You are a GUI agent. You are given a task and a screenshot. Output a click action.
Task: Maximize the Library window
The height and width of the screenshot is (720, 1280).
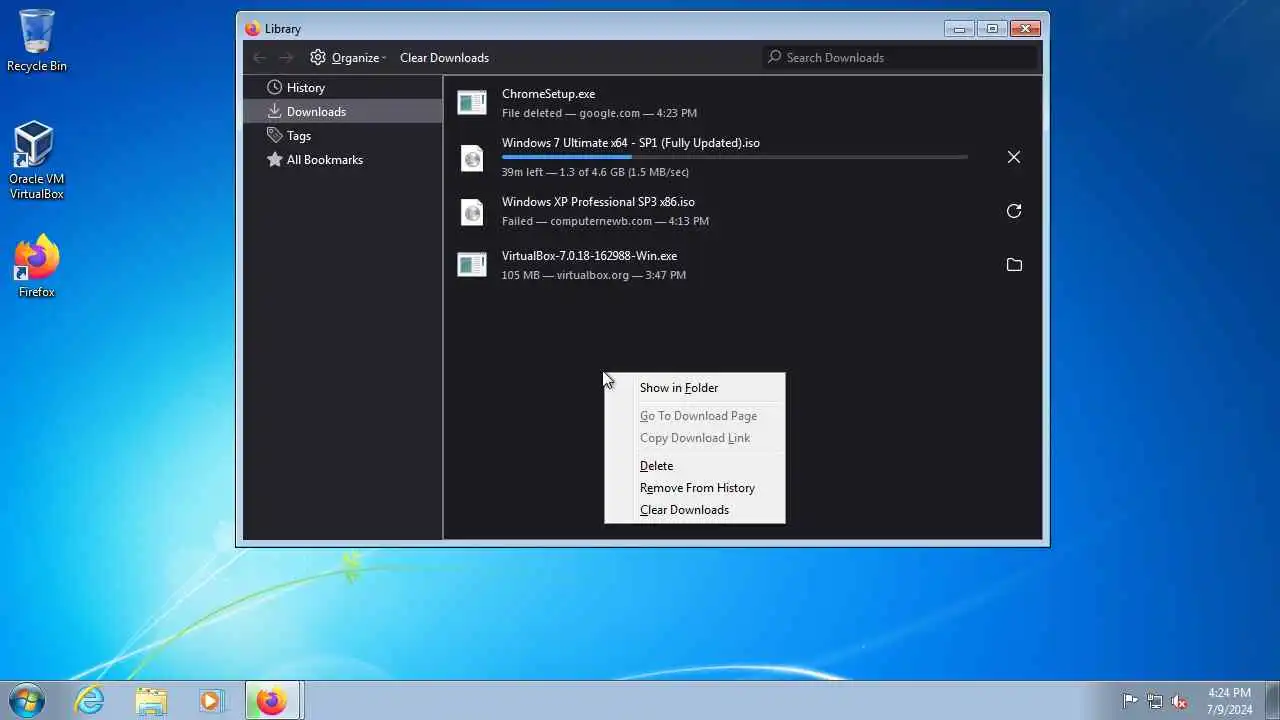[x=992, y=29]
